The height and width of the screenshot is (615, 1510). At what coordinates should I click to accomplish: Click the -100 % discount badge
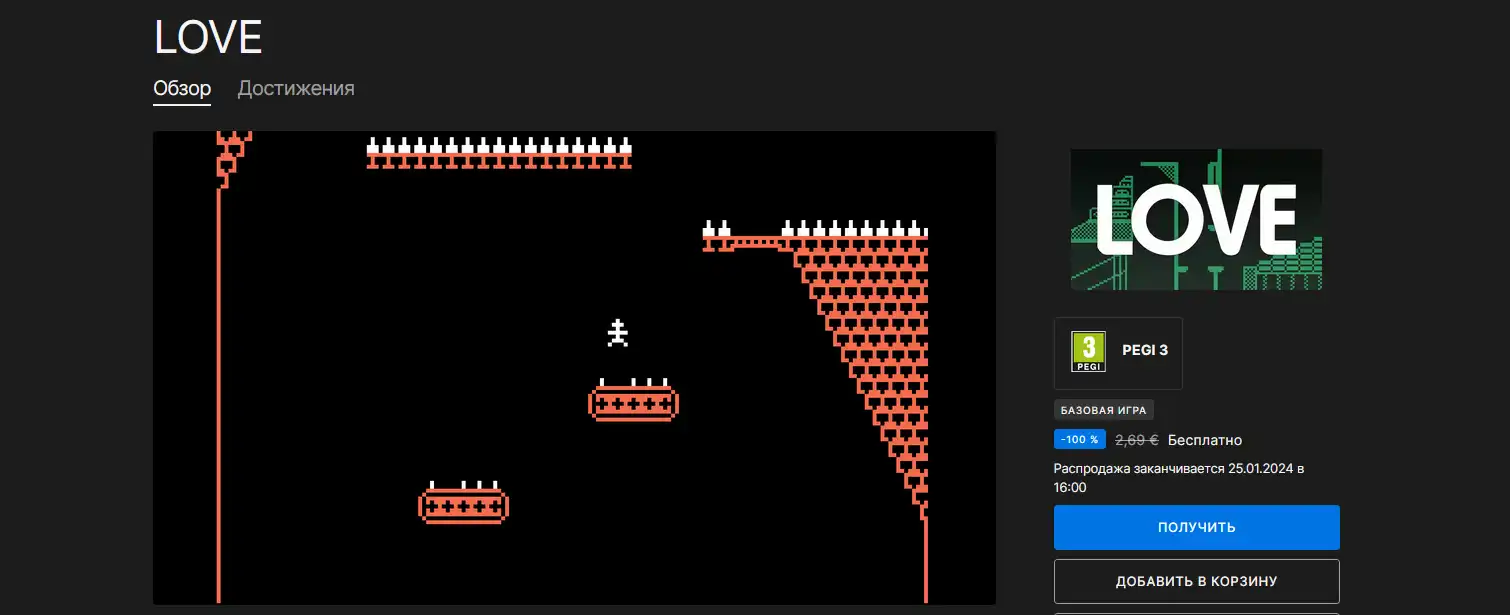1080,439
